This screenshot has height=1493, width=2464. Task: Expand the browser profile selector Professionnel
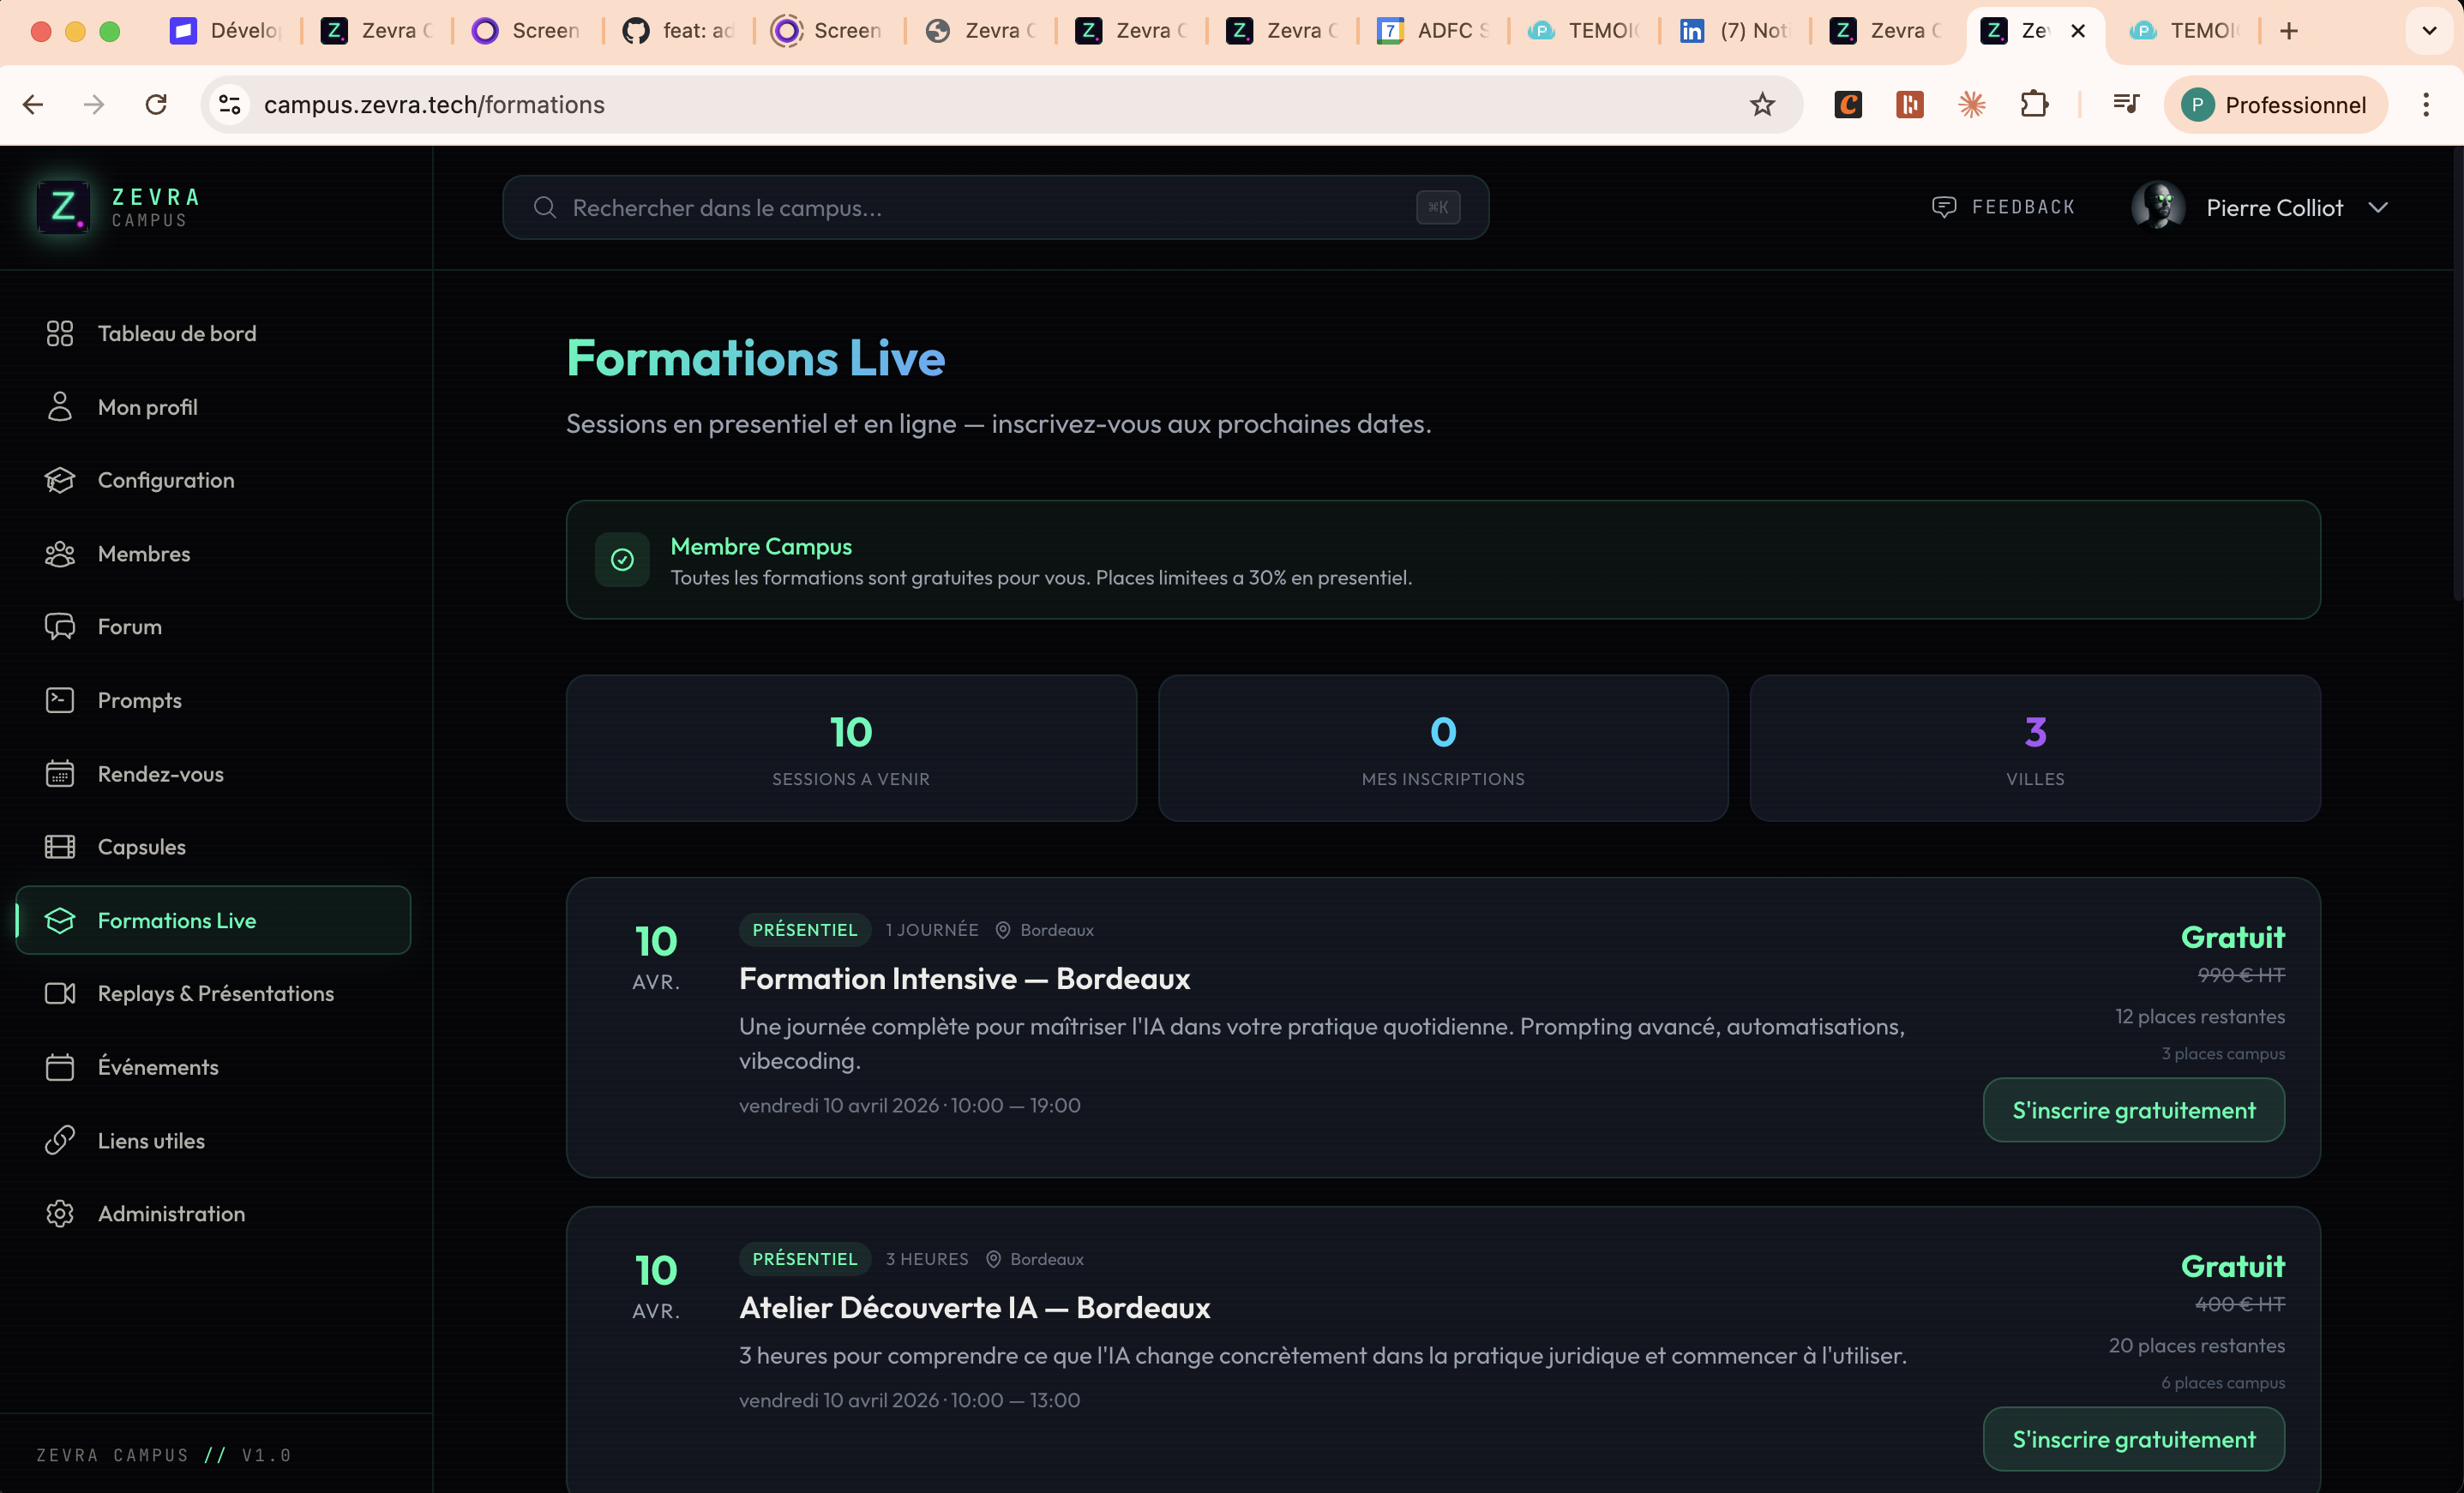point(2277,103)
